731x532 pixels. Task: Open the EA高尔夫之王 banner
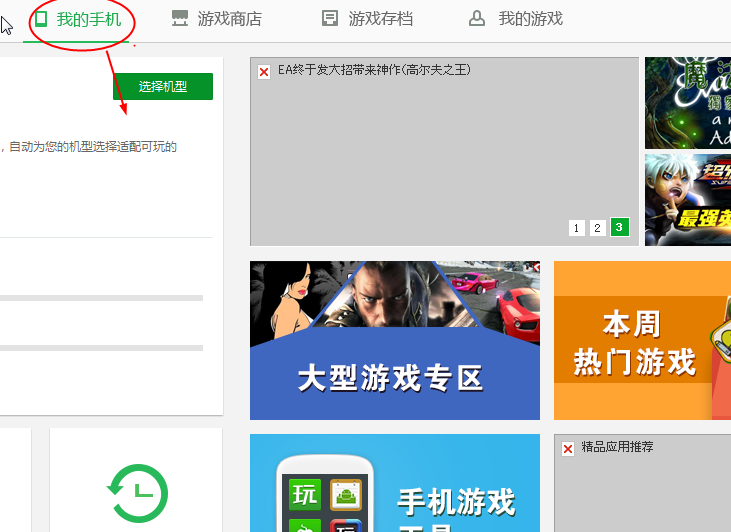coord(444,152)
